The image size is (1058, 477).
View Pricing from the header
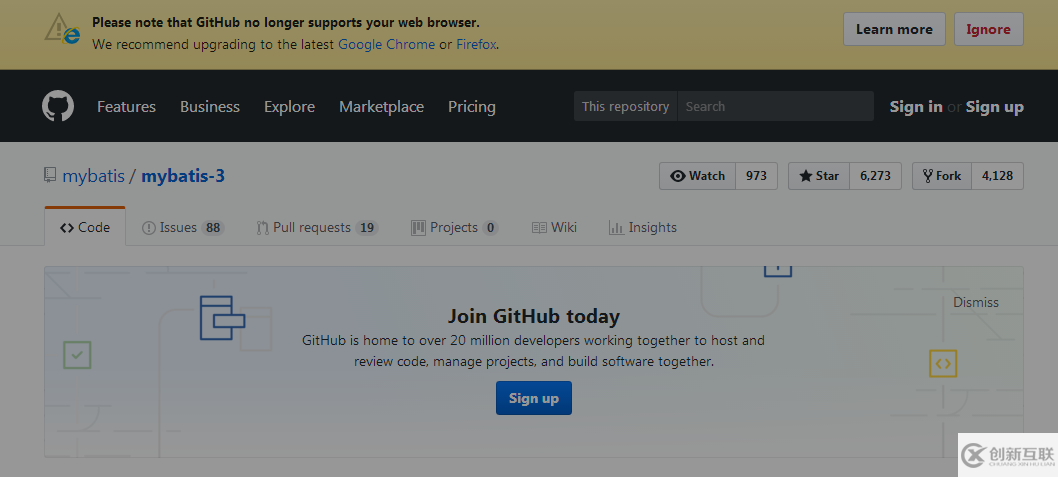click(472, 107)
